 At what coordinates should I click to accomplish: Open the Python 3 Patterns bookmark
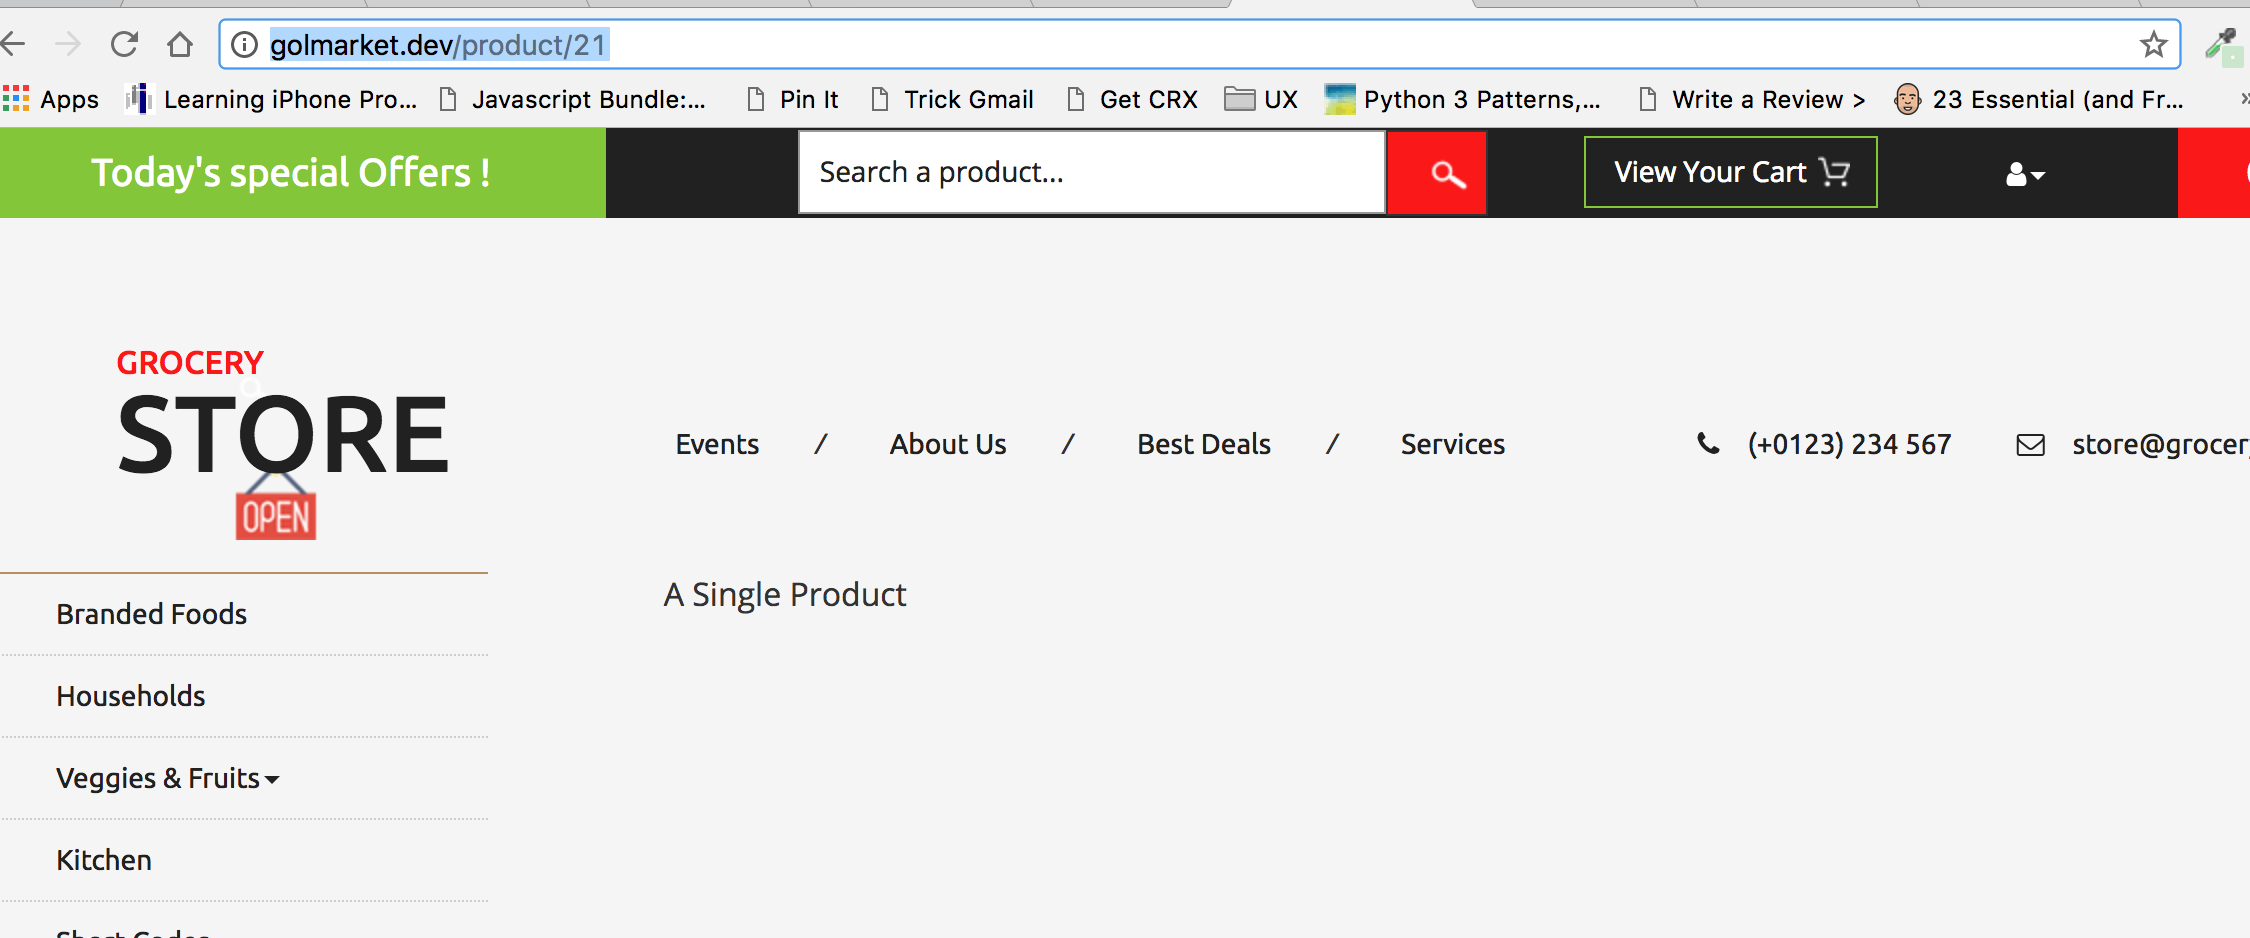pyautogui.click(x=1463, y=99)
